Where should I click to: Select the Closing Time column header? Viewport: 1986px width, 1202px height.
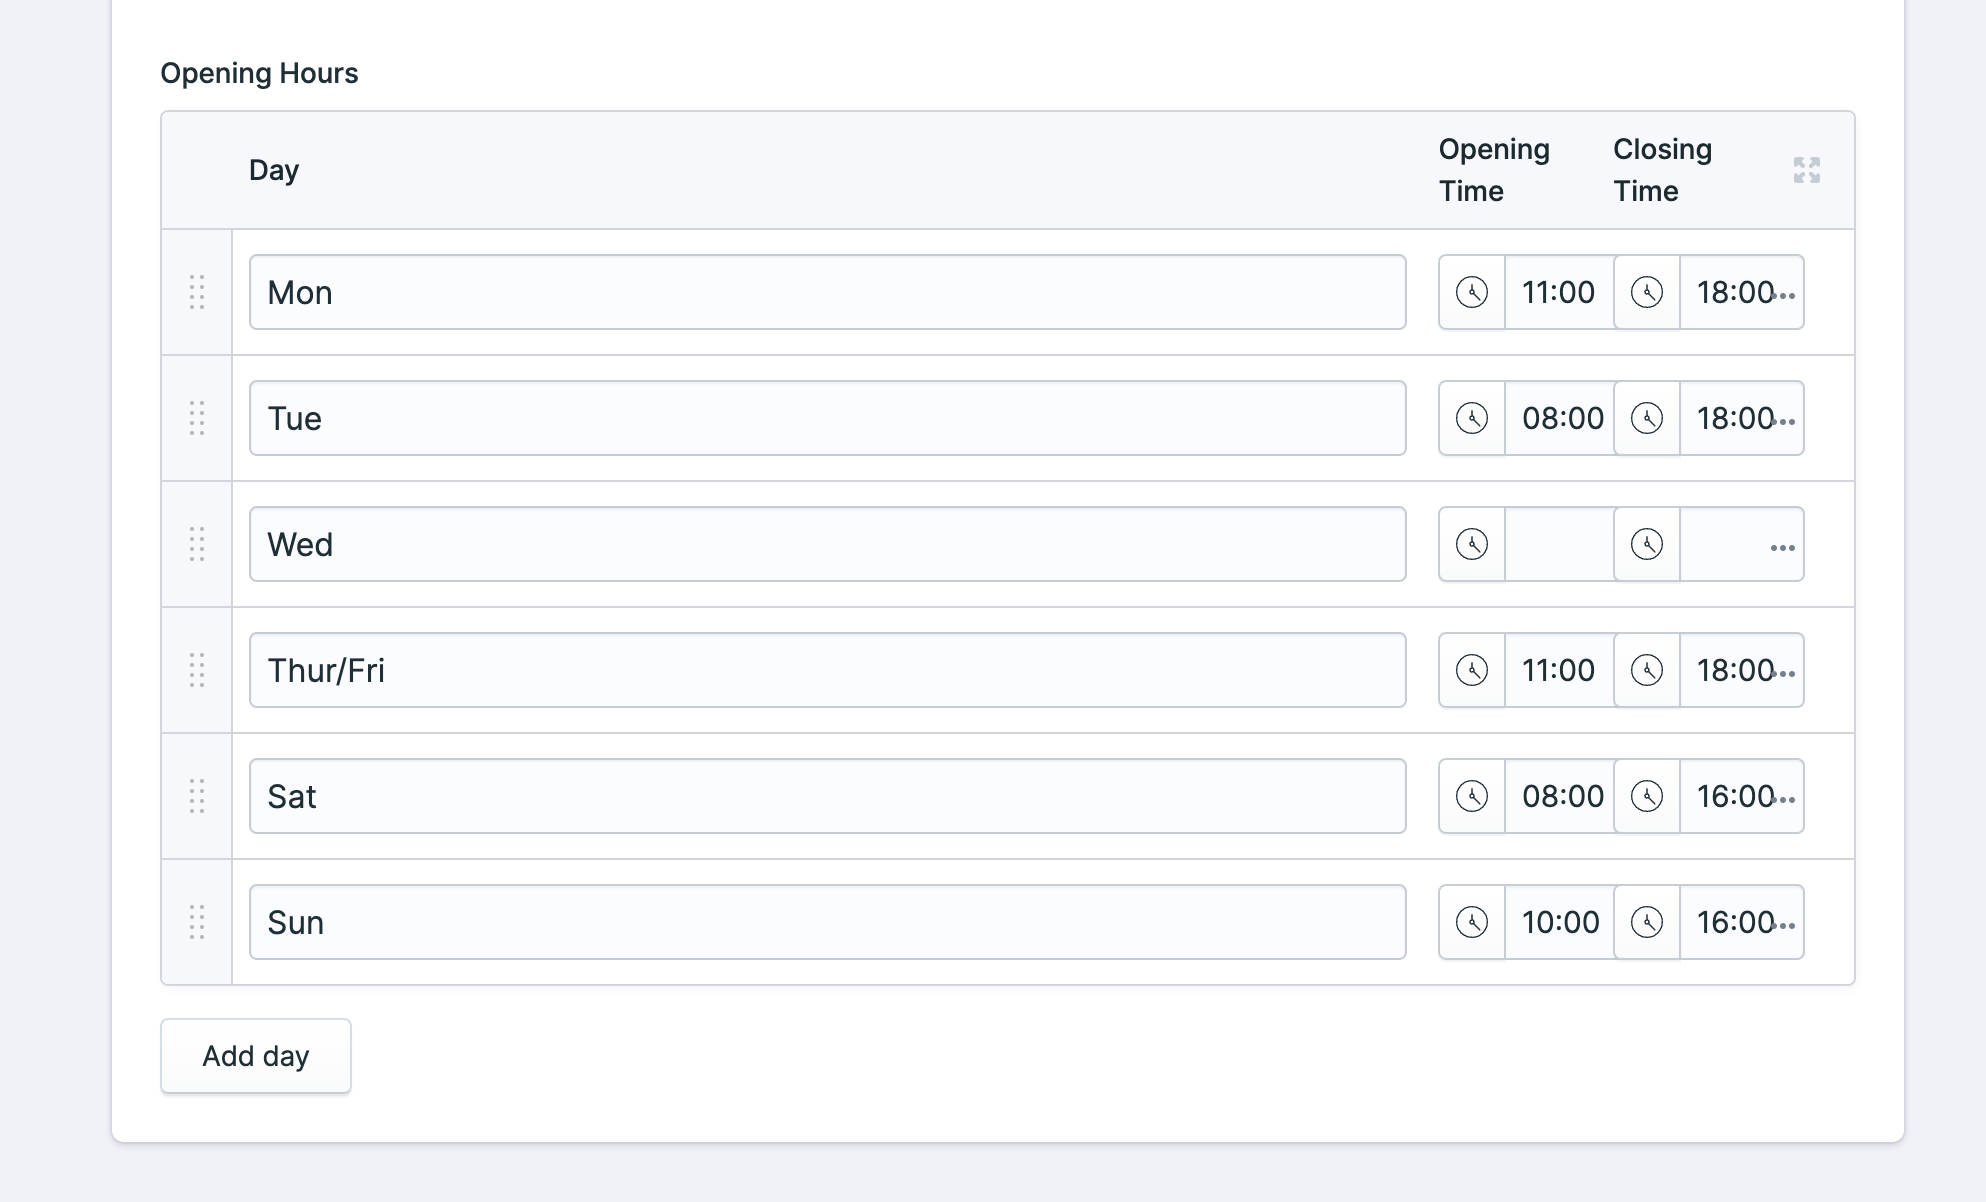pos(1662,169)
